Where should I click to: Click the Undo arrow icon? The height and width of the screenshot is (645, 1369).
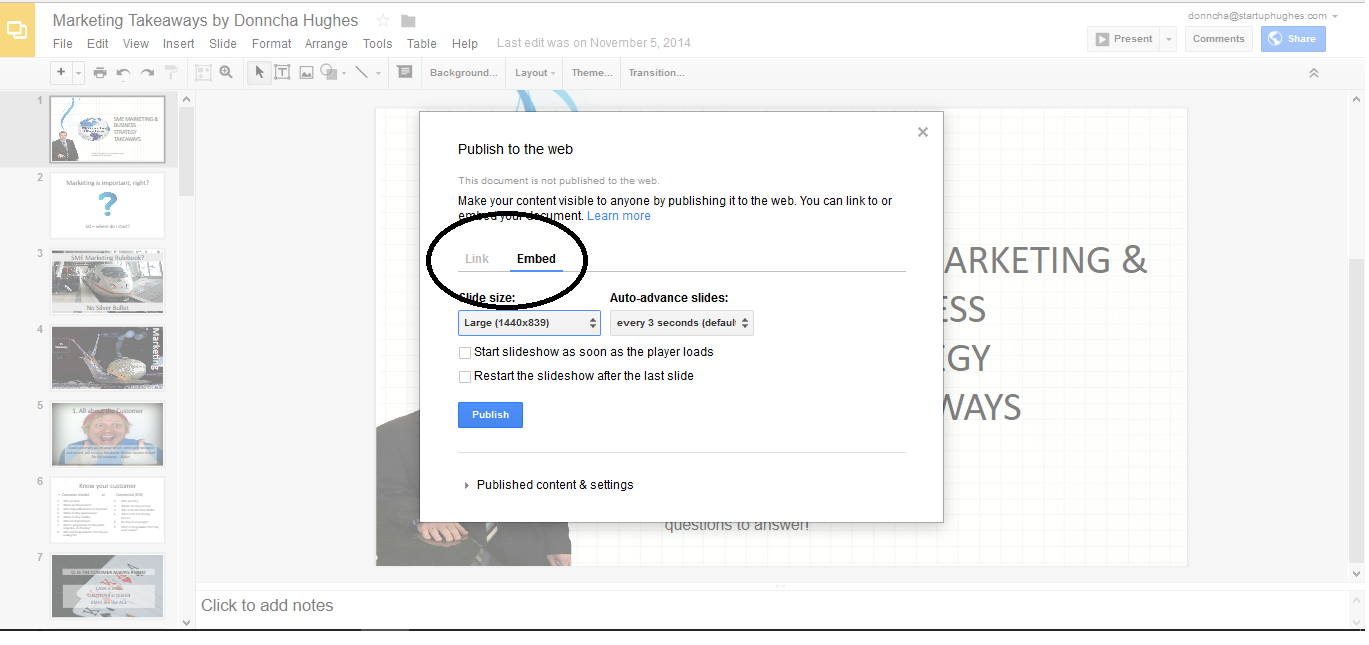pyautogui.click(x=123, y=72)
